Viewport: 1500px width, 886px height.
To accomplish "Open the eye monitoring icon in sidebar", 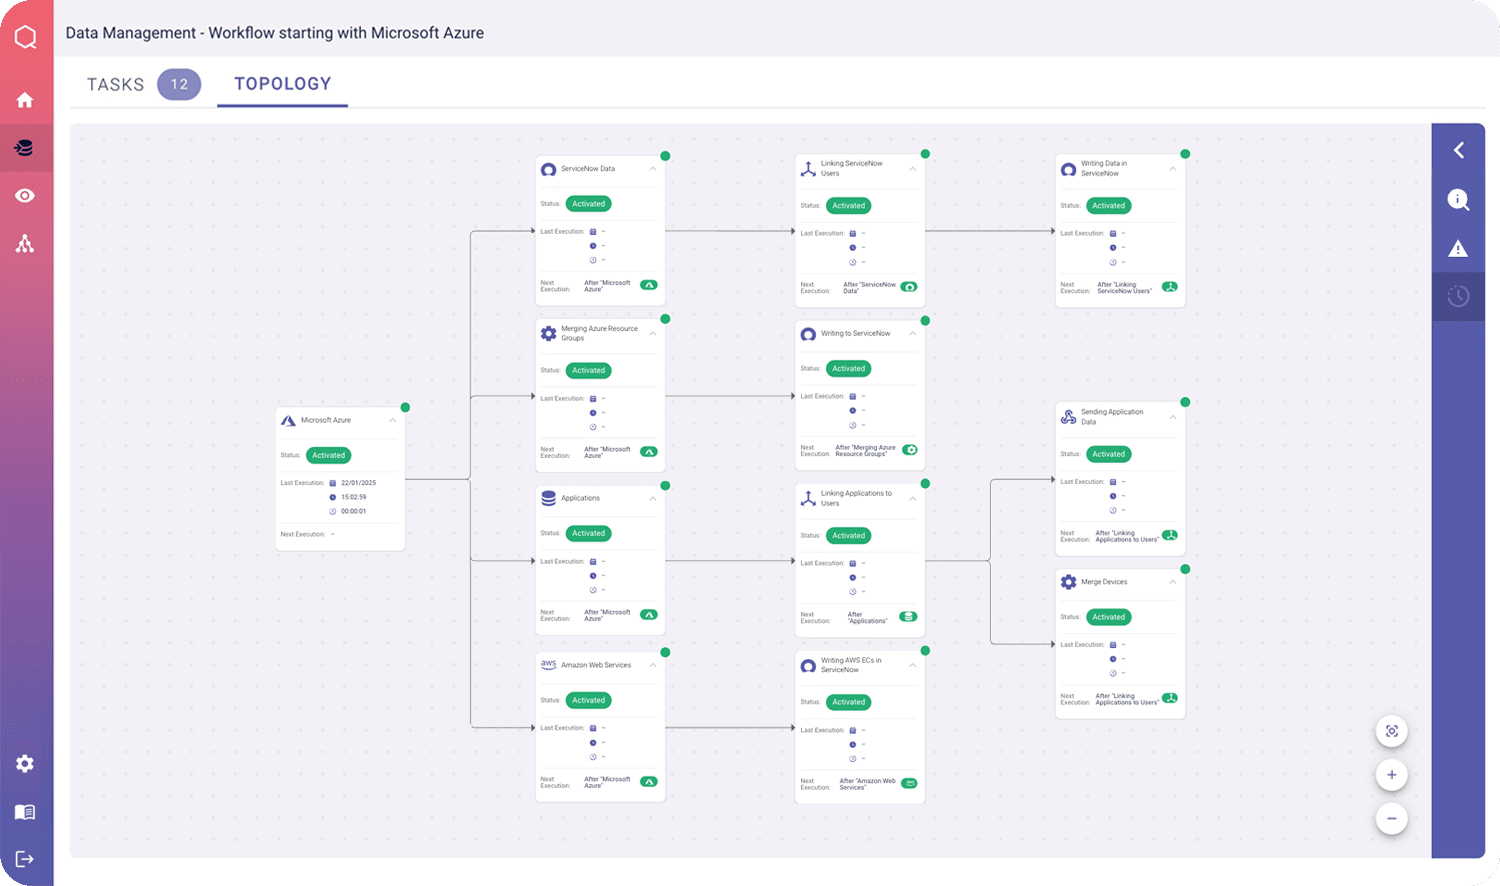I will 25,196.
